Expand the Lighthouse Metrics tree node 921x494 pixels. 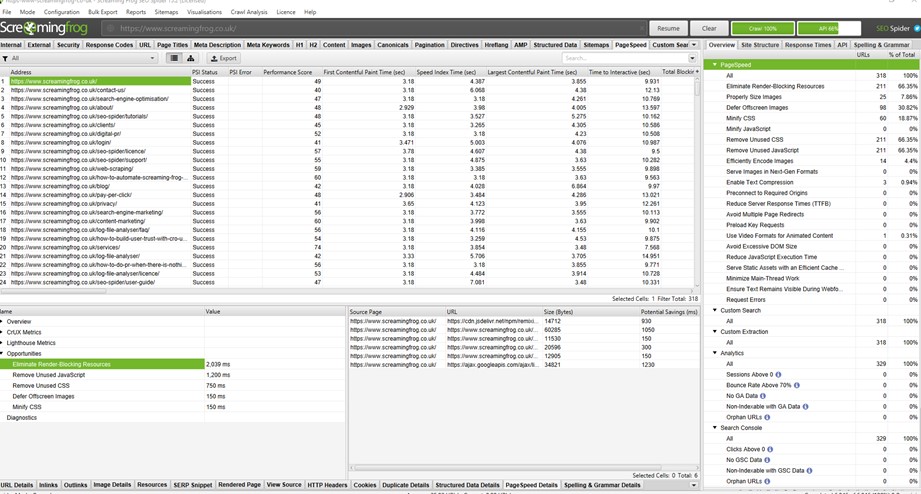coord(3,343)
